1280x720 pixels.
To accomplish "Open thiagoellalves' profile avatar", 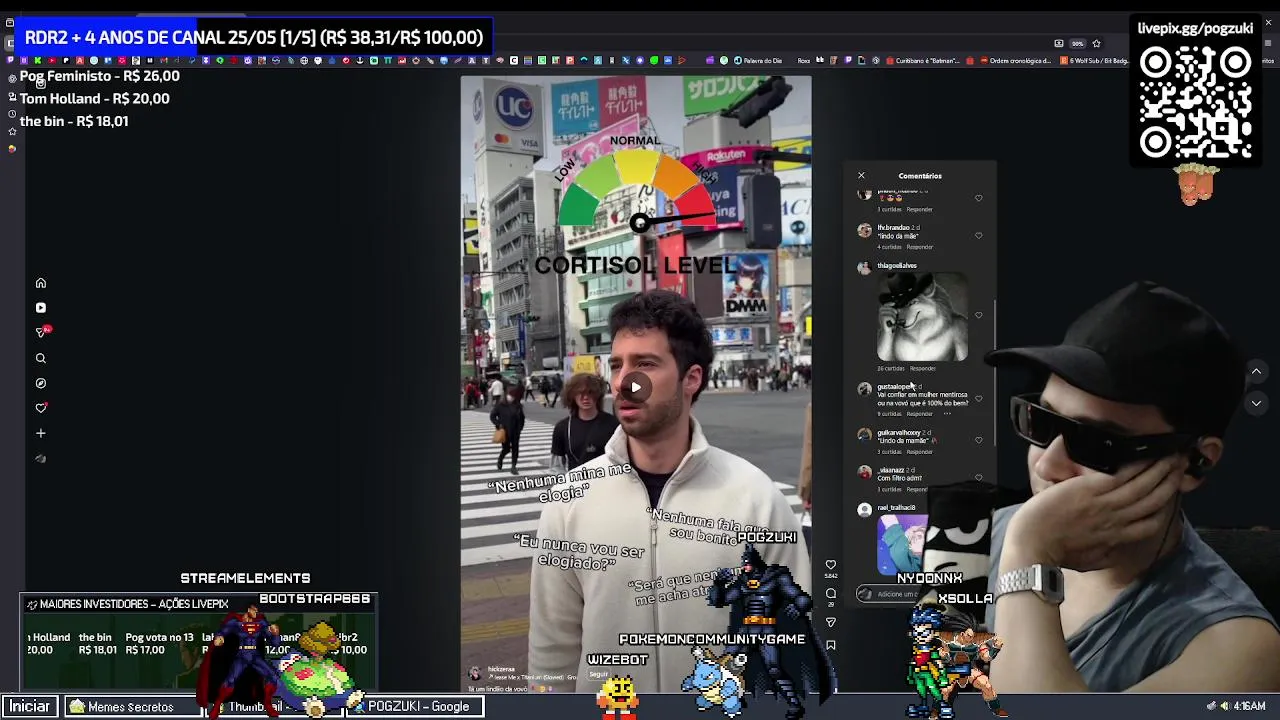I will [865, 268].
